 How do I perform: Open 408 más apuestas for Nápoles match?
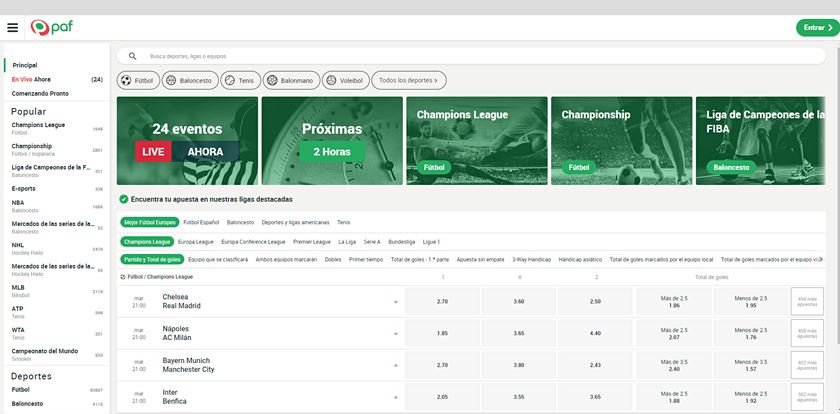(807, 333)
